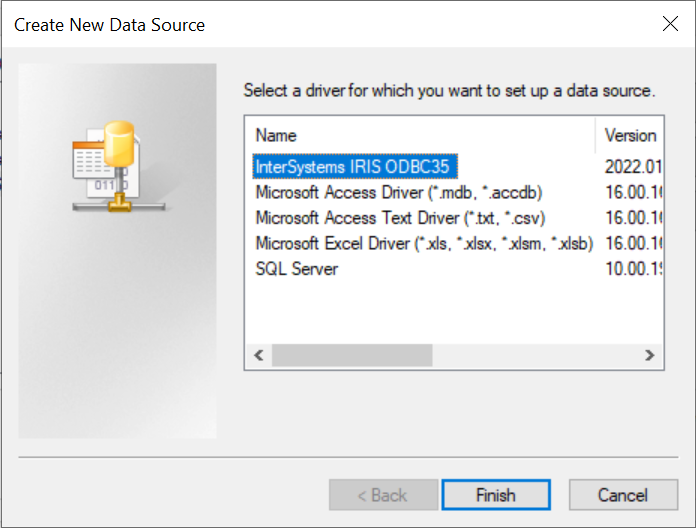Click the SQL Server version 10.00 cell
The height and width of the screenshot is (528, 696).
tap(633, 270)
